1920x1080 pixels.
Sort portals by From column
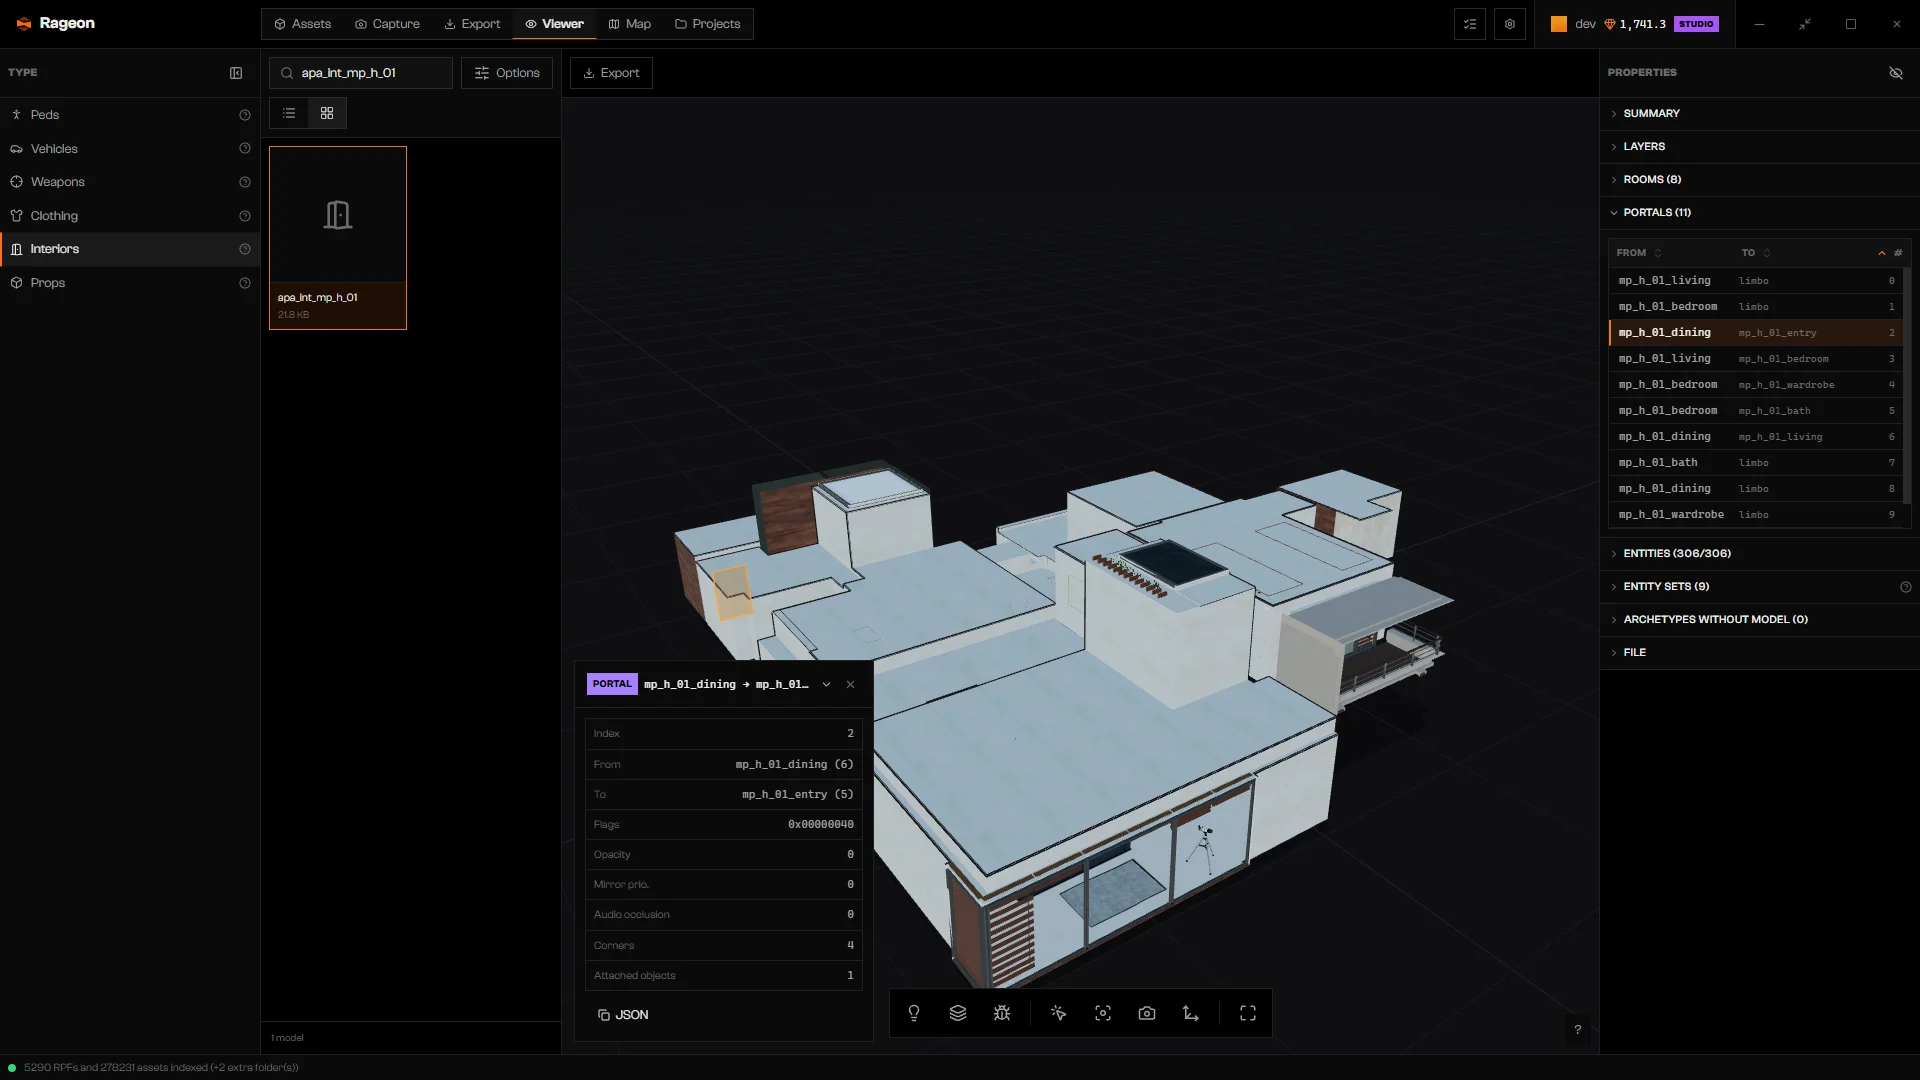tap(1640, 253)
